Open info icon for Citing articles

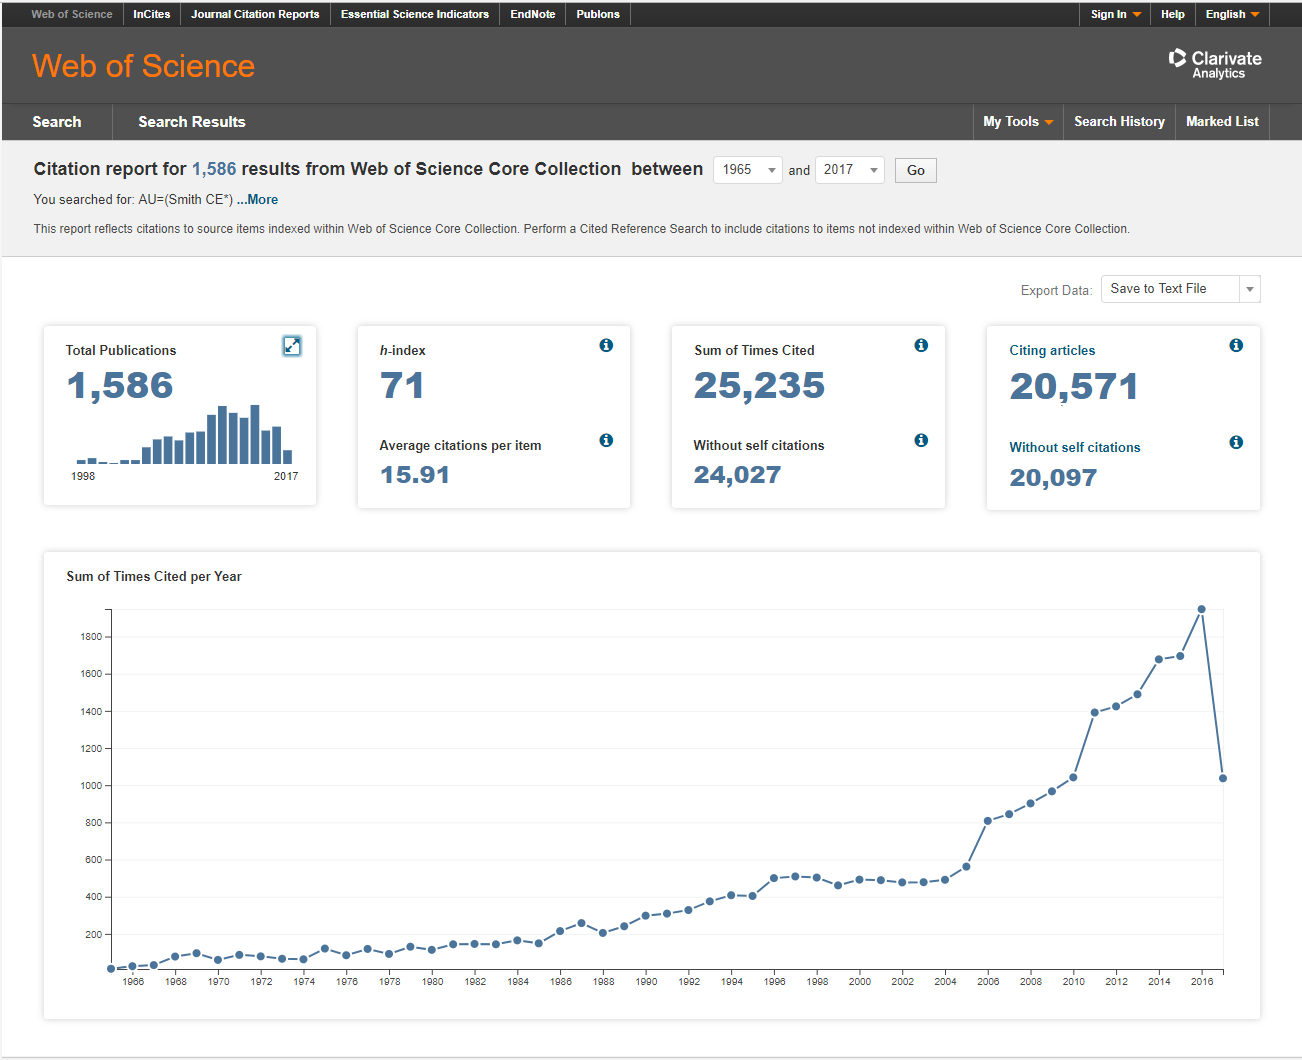[x=1236, y=345]
